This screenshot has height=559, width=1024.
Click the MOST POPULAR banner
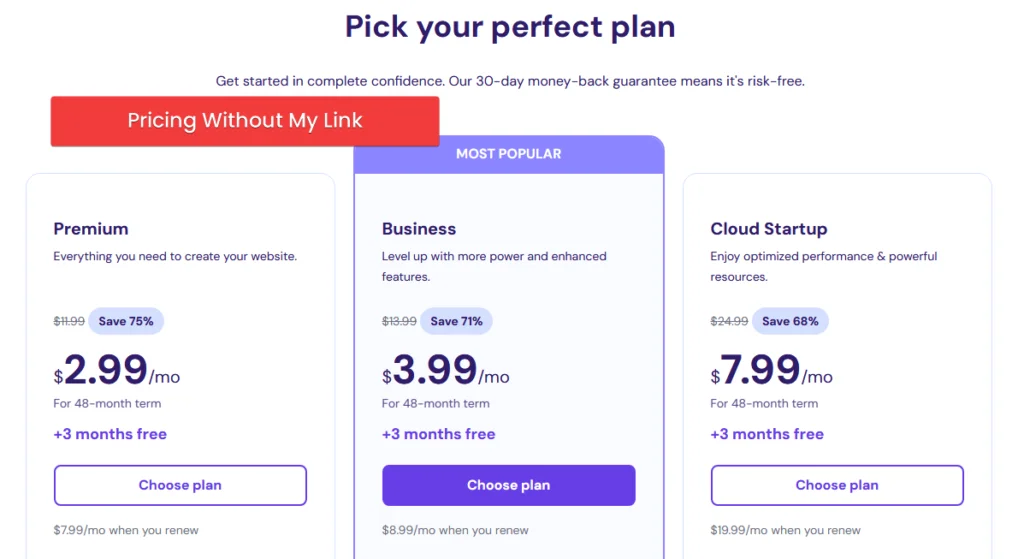point(508,154)
